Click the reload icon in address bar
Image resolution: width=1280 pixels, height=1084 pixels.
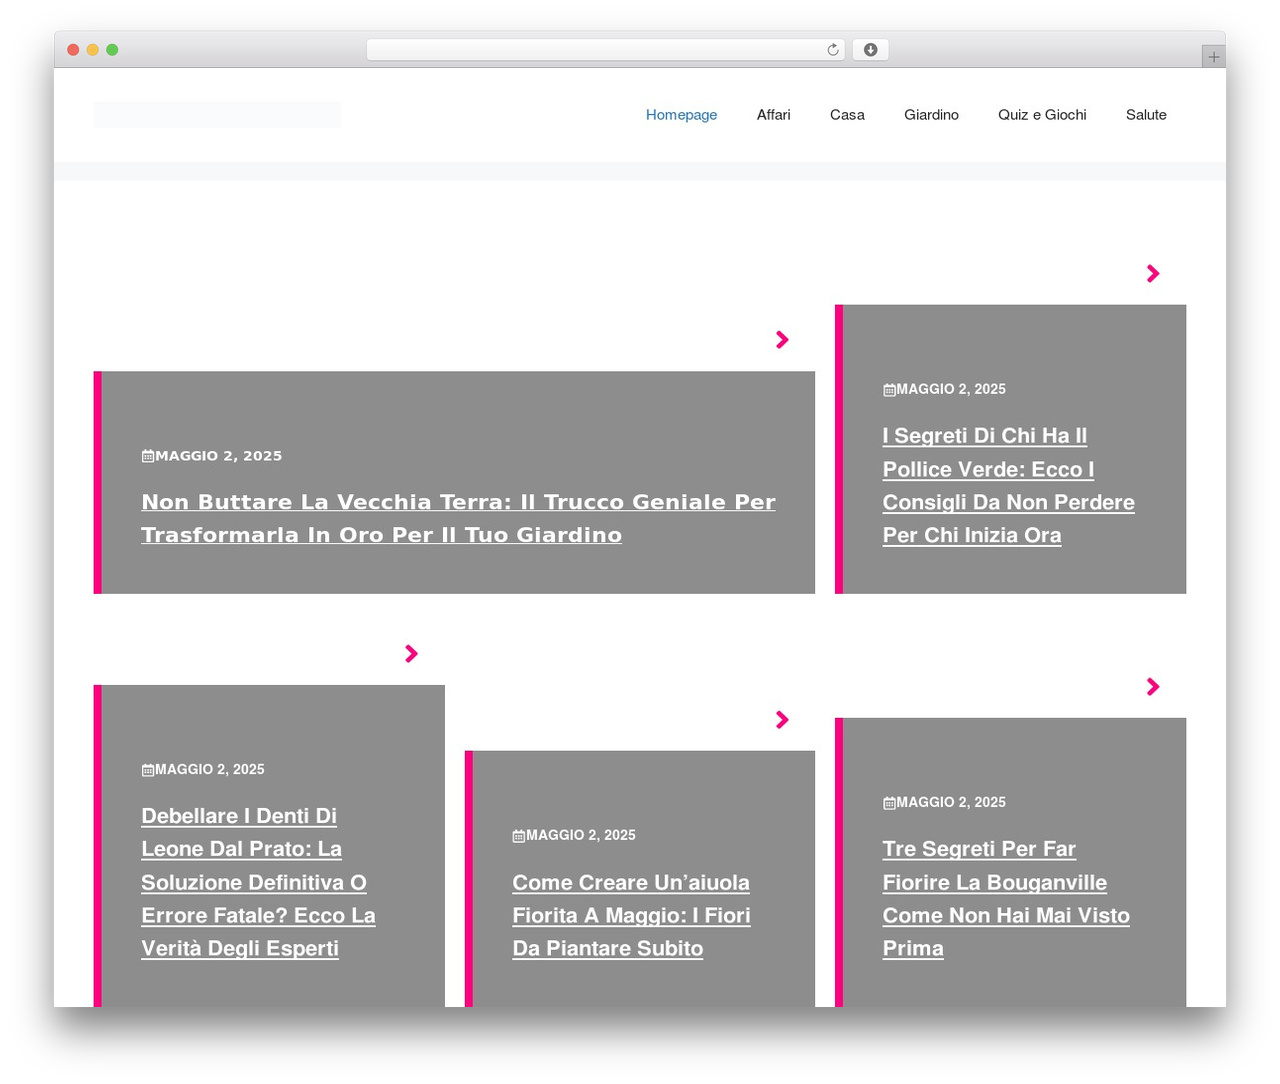coord(832,50)
